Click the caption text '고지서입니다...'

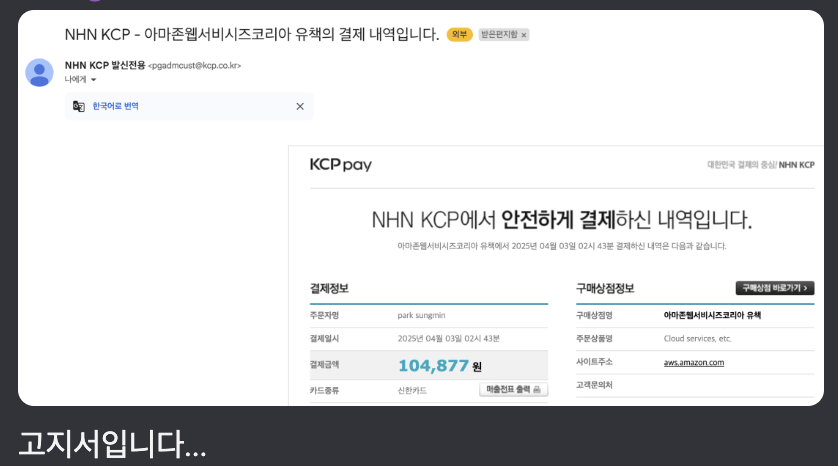pyautogui.click(x=112, y=444)
